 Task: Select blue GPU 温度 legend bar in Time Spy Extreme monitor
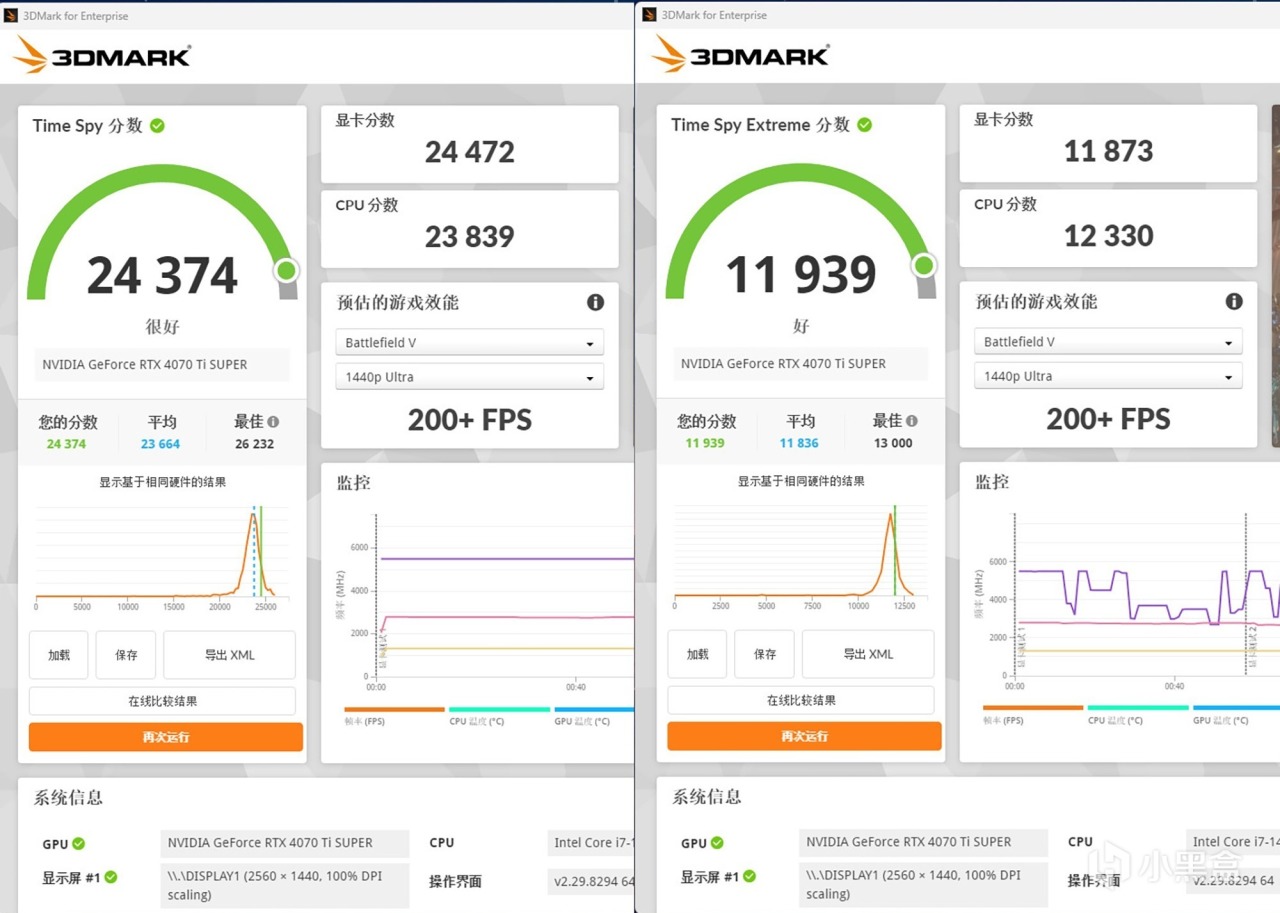point(1236,708)
